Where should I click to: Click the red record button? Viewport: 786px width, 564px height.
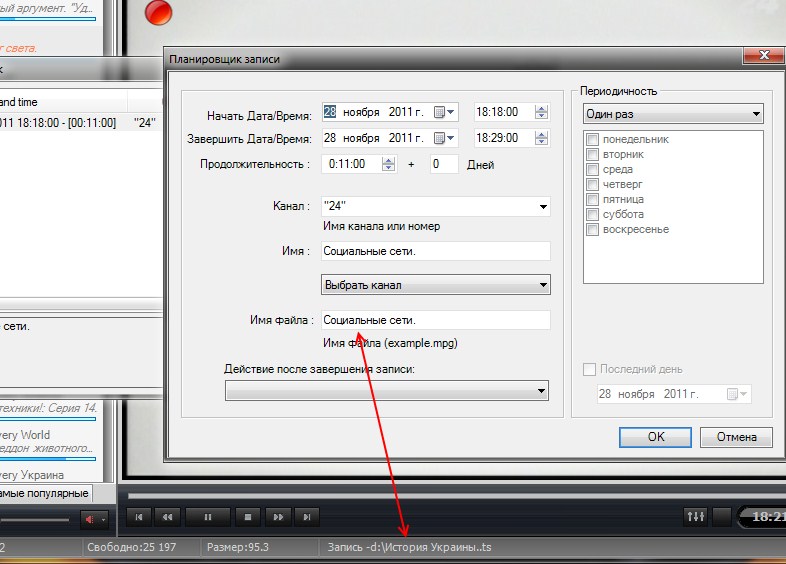[158, 13]
